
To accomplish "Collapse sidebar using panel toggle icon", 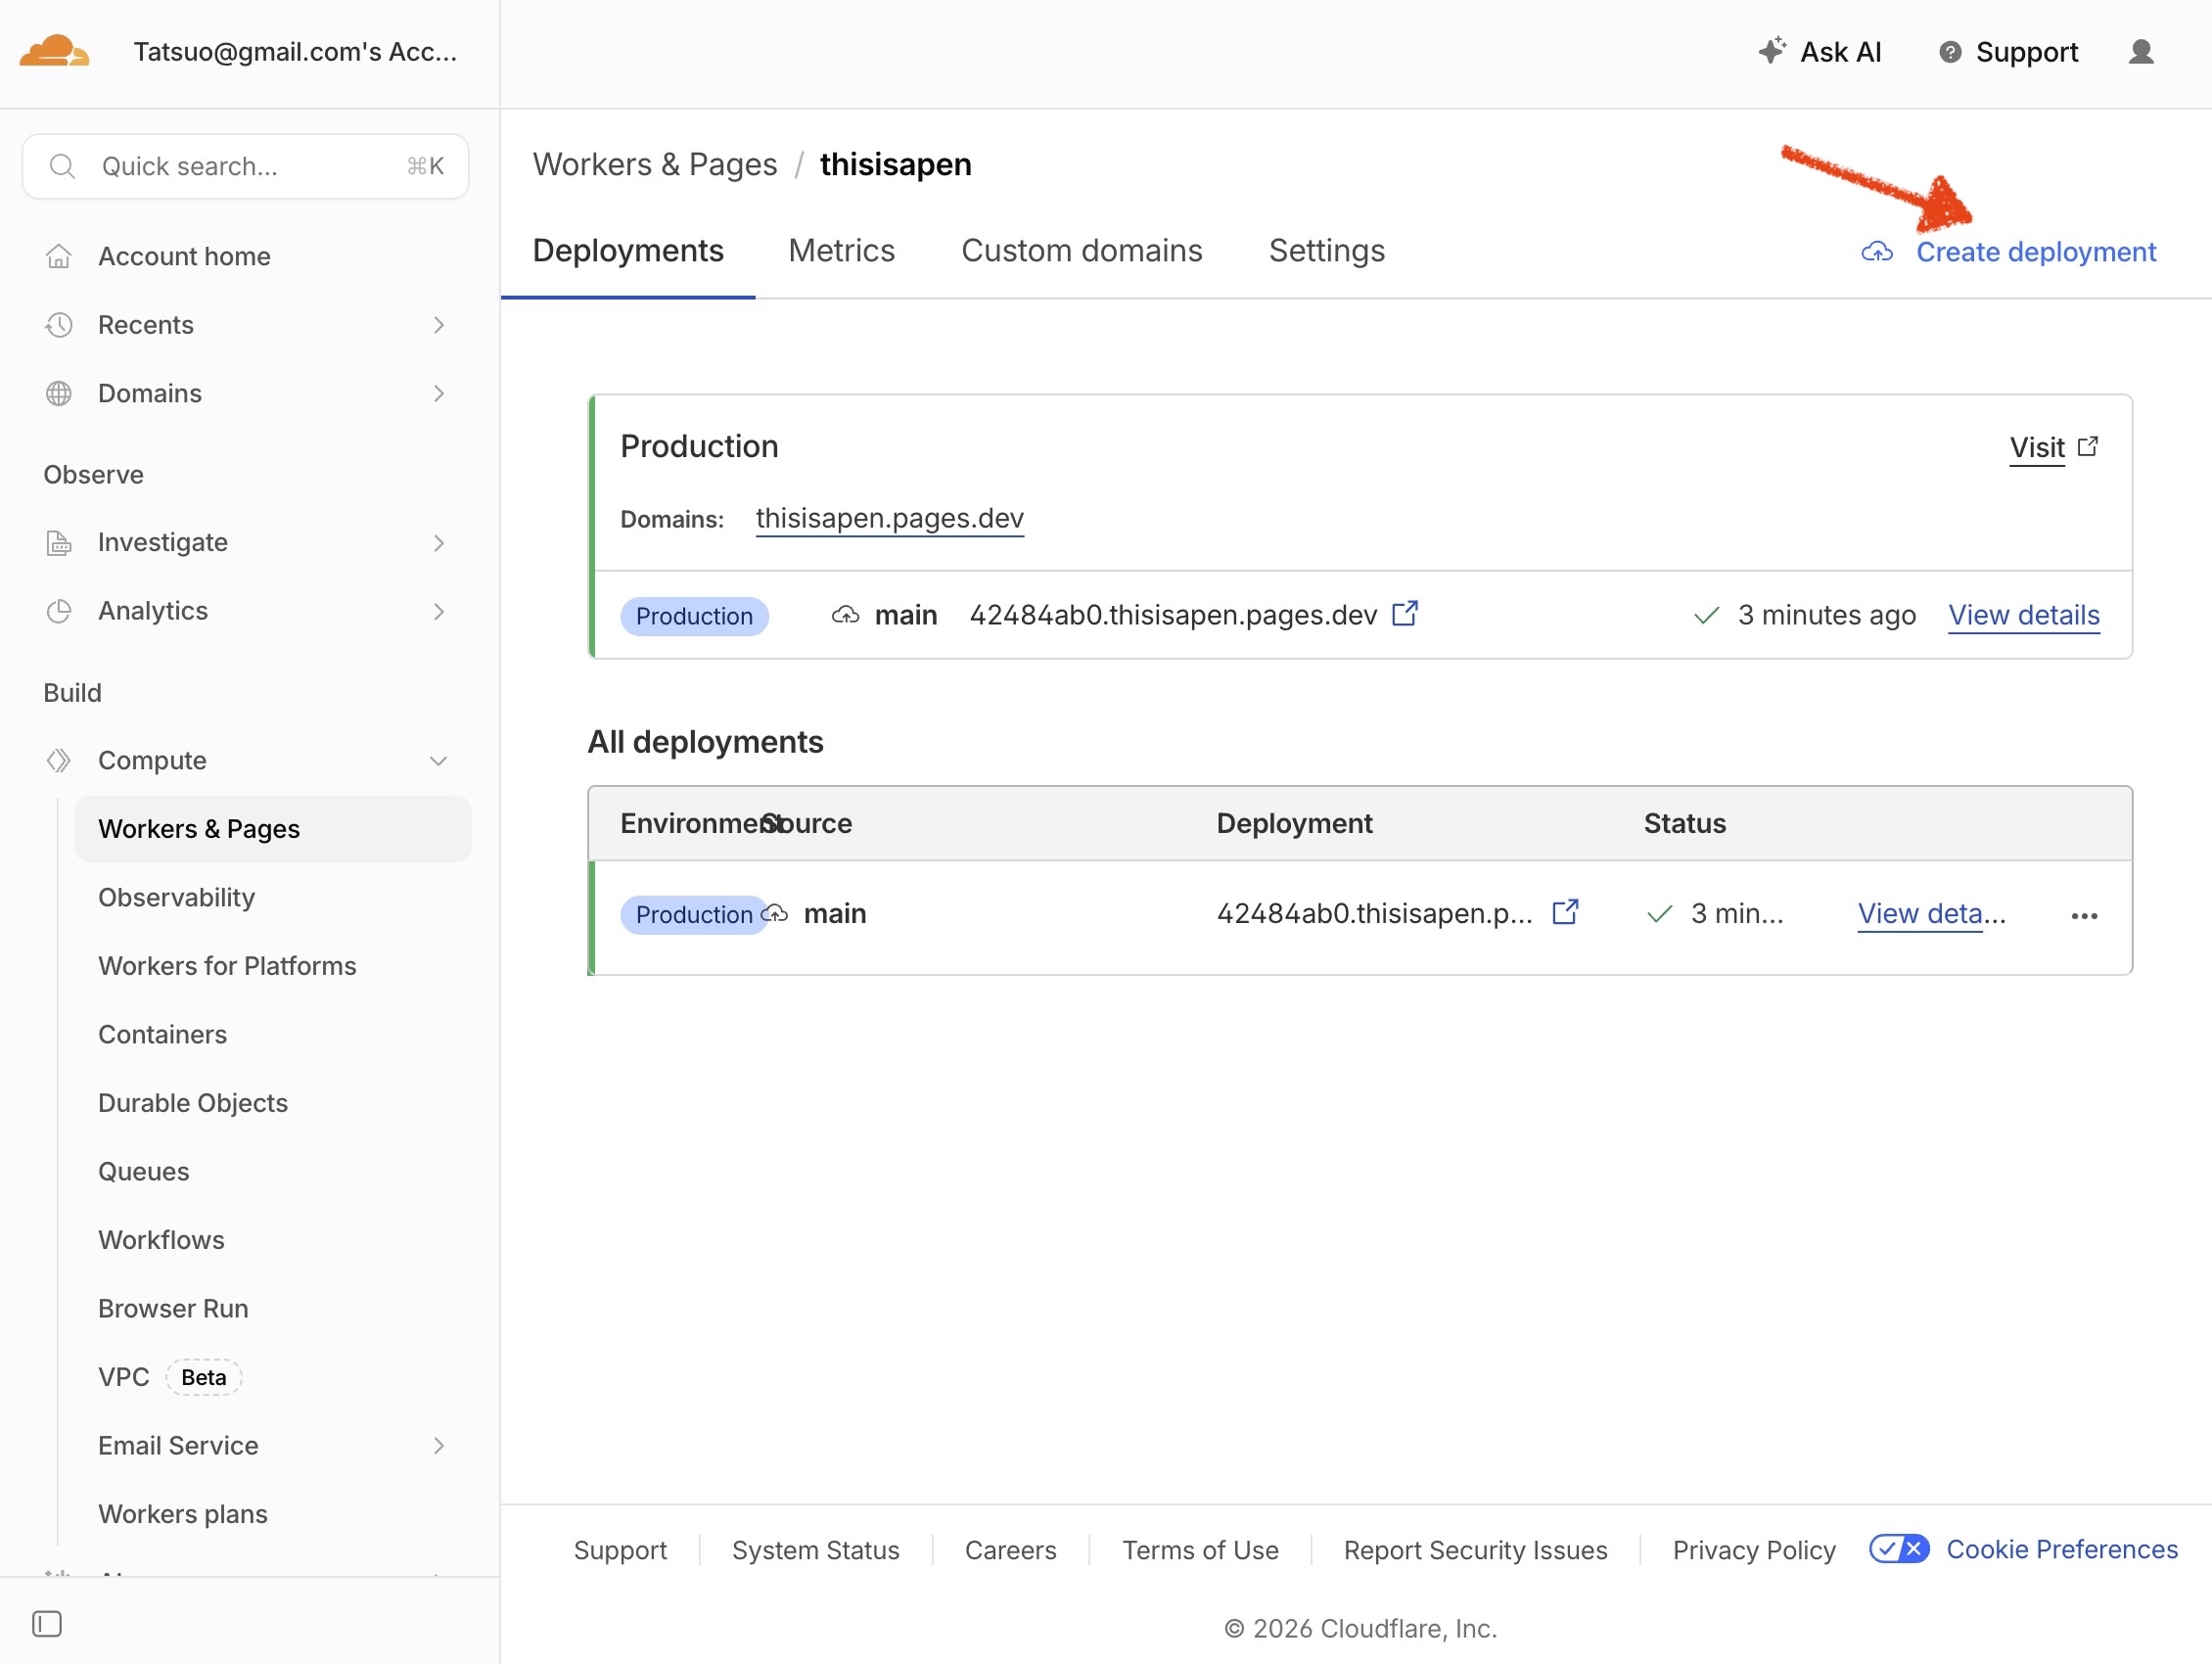I will click(x=47, y=1624).
